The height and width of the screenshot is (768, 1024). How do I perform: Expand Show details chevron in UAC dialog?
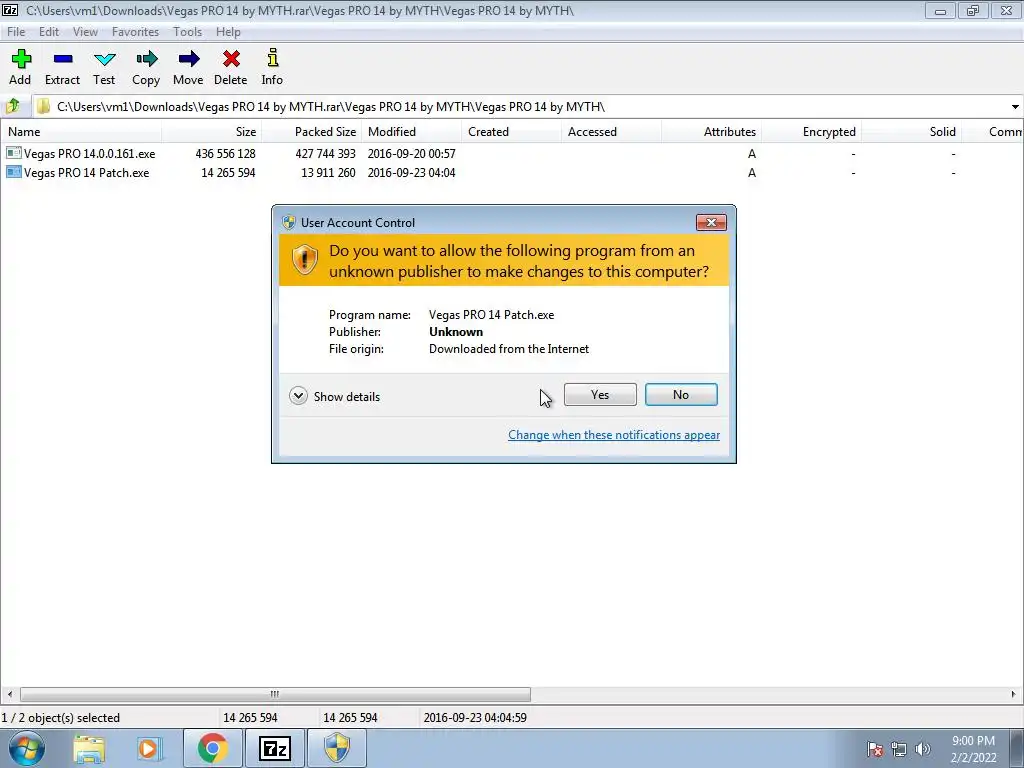298,396
